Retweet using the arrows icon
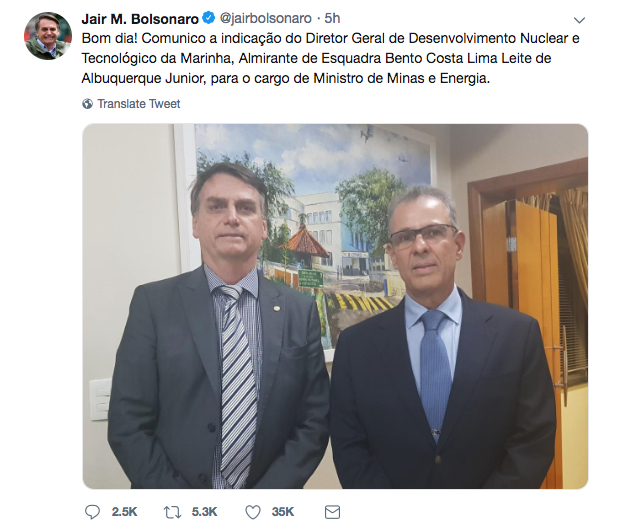 172,512
